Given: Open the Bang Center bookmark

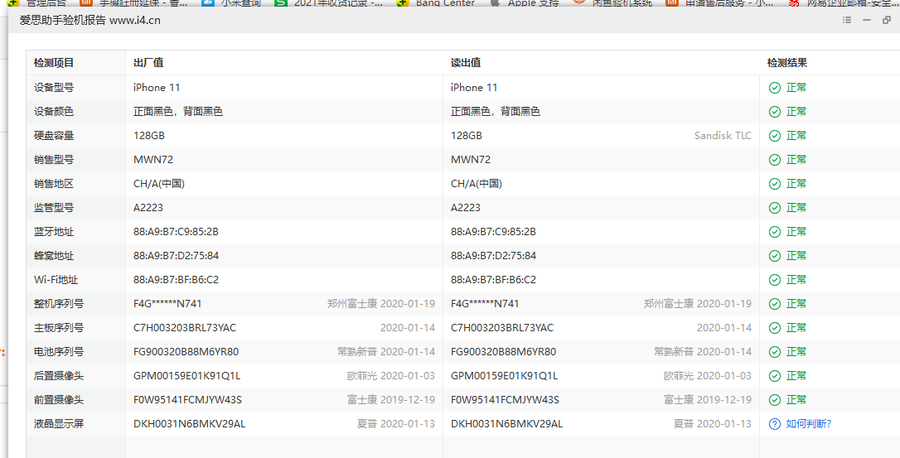Looking at the screenshot, I should click(445, 4).
